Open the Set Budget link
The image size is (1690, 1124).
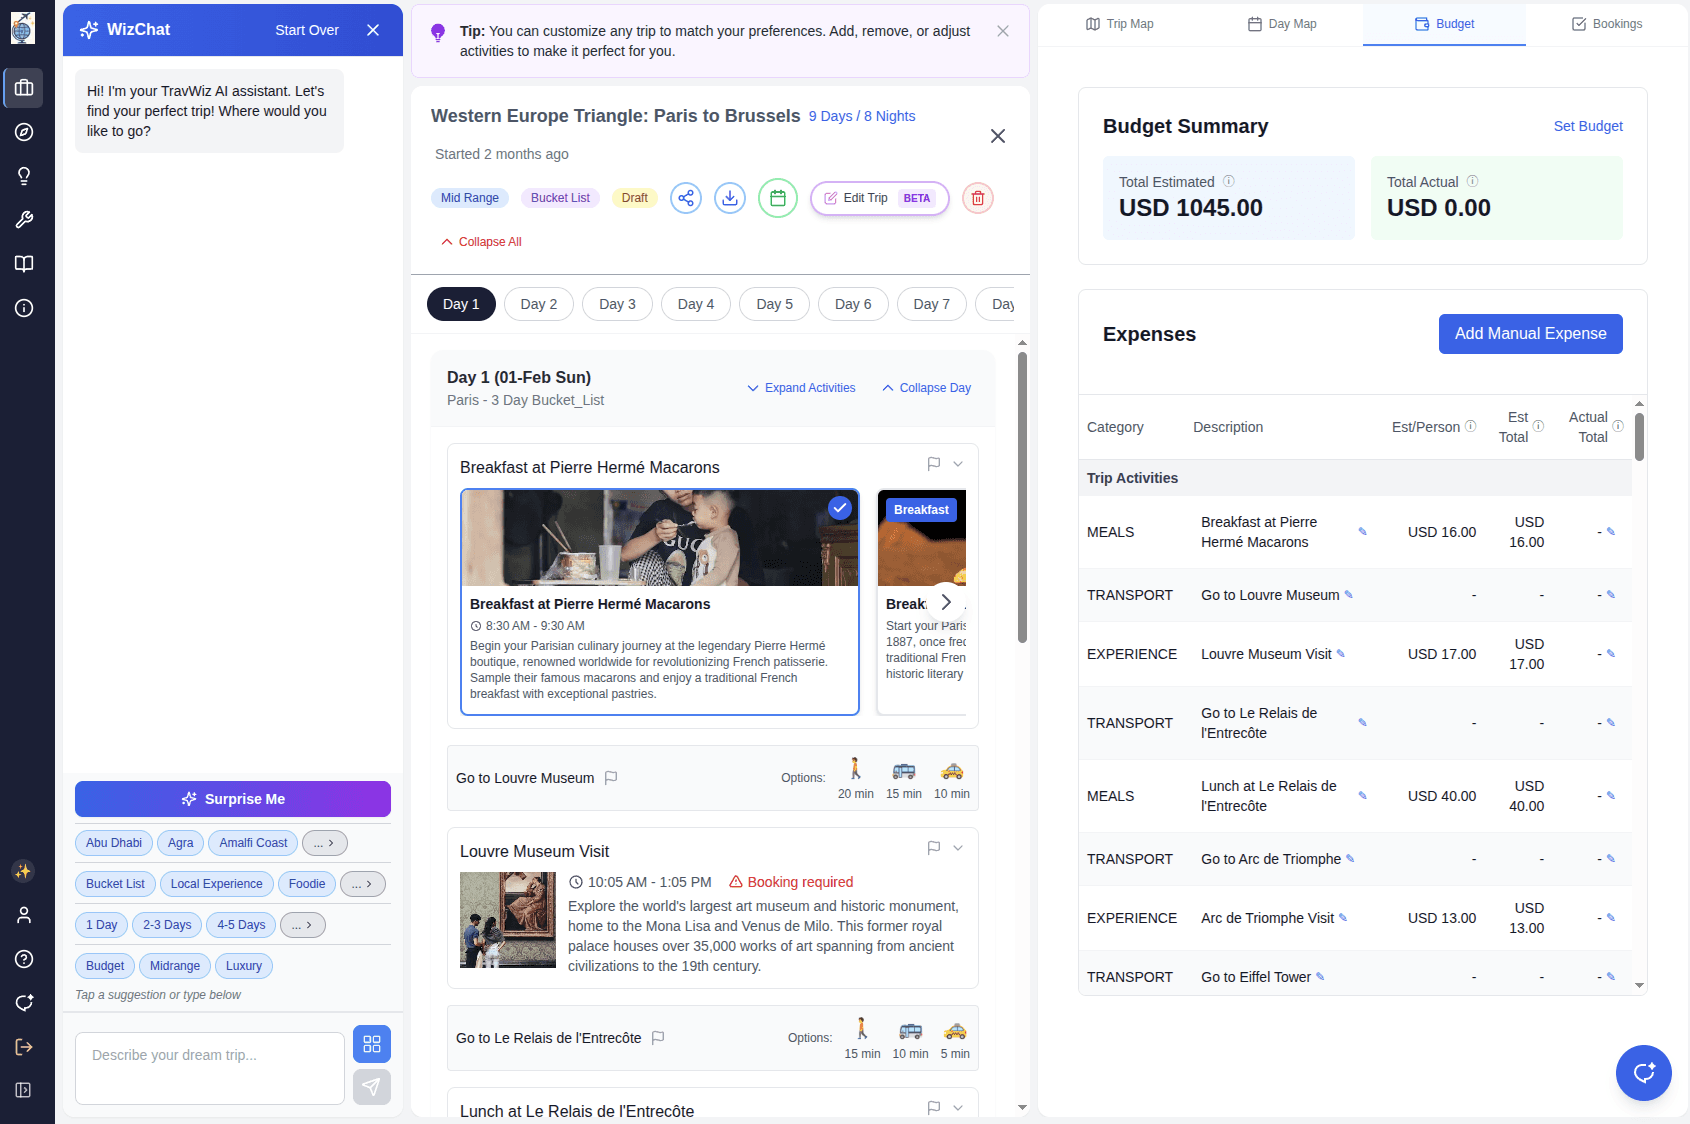(1587, 126)
